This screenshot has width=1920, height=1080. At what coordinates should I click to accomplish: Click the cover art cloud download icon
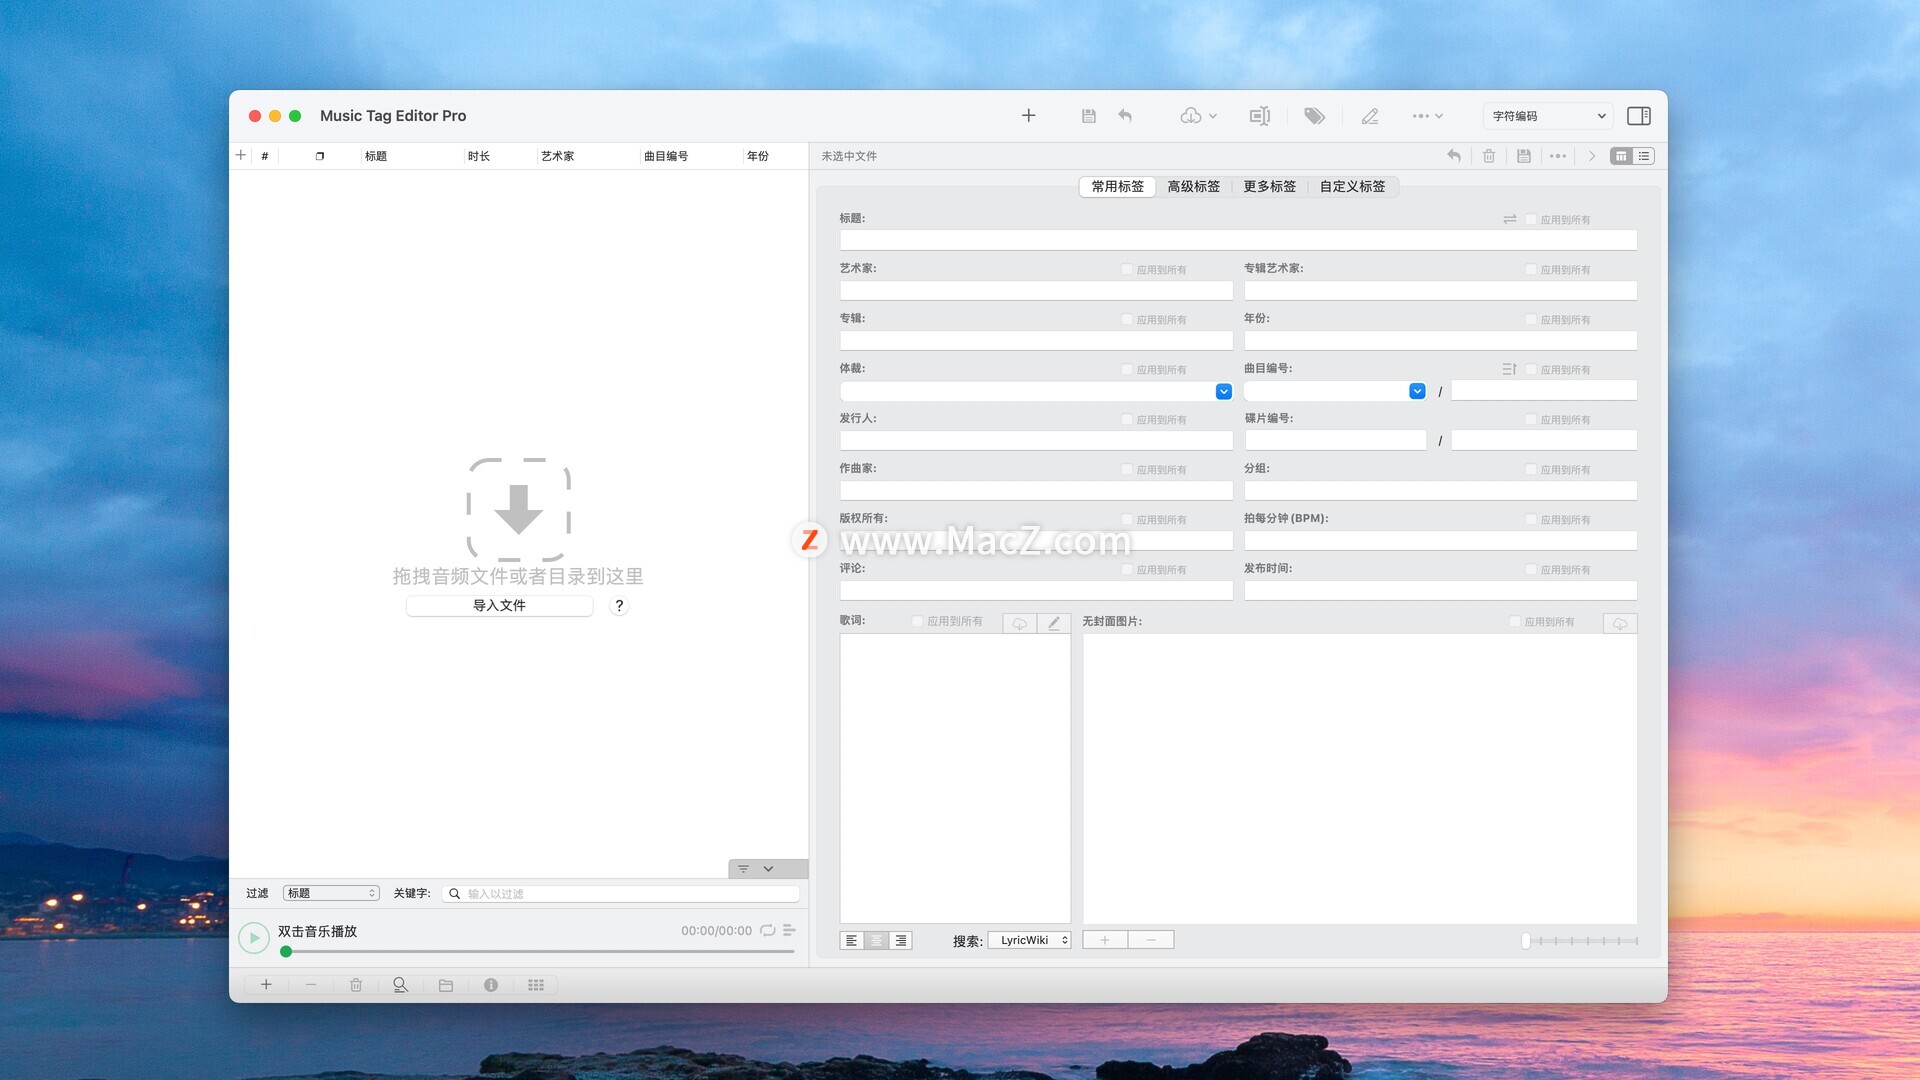[x=1620, y=624]
